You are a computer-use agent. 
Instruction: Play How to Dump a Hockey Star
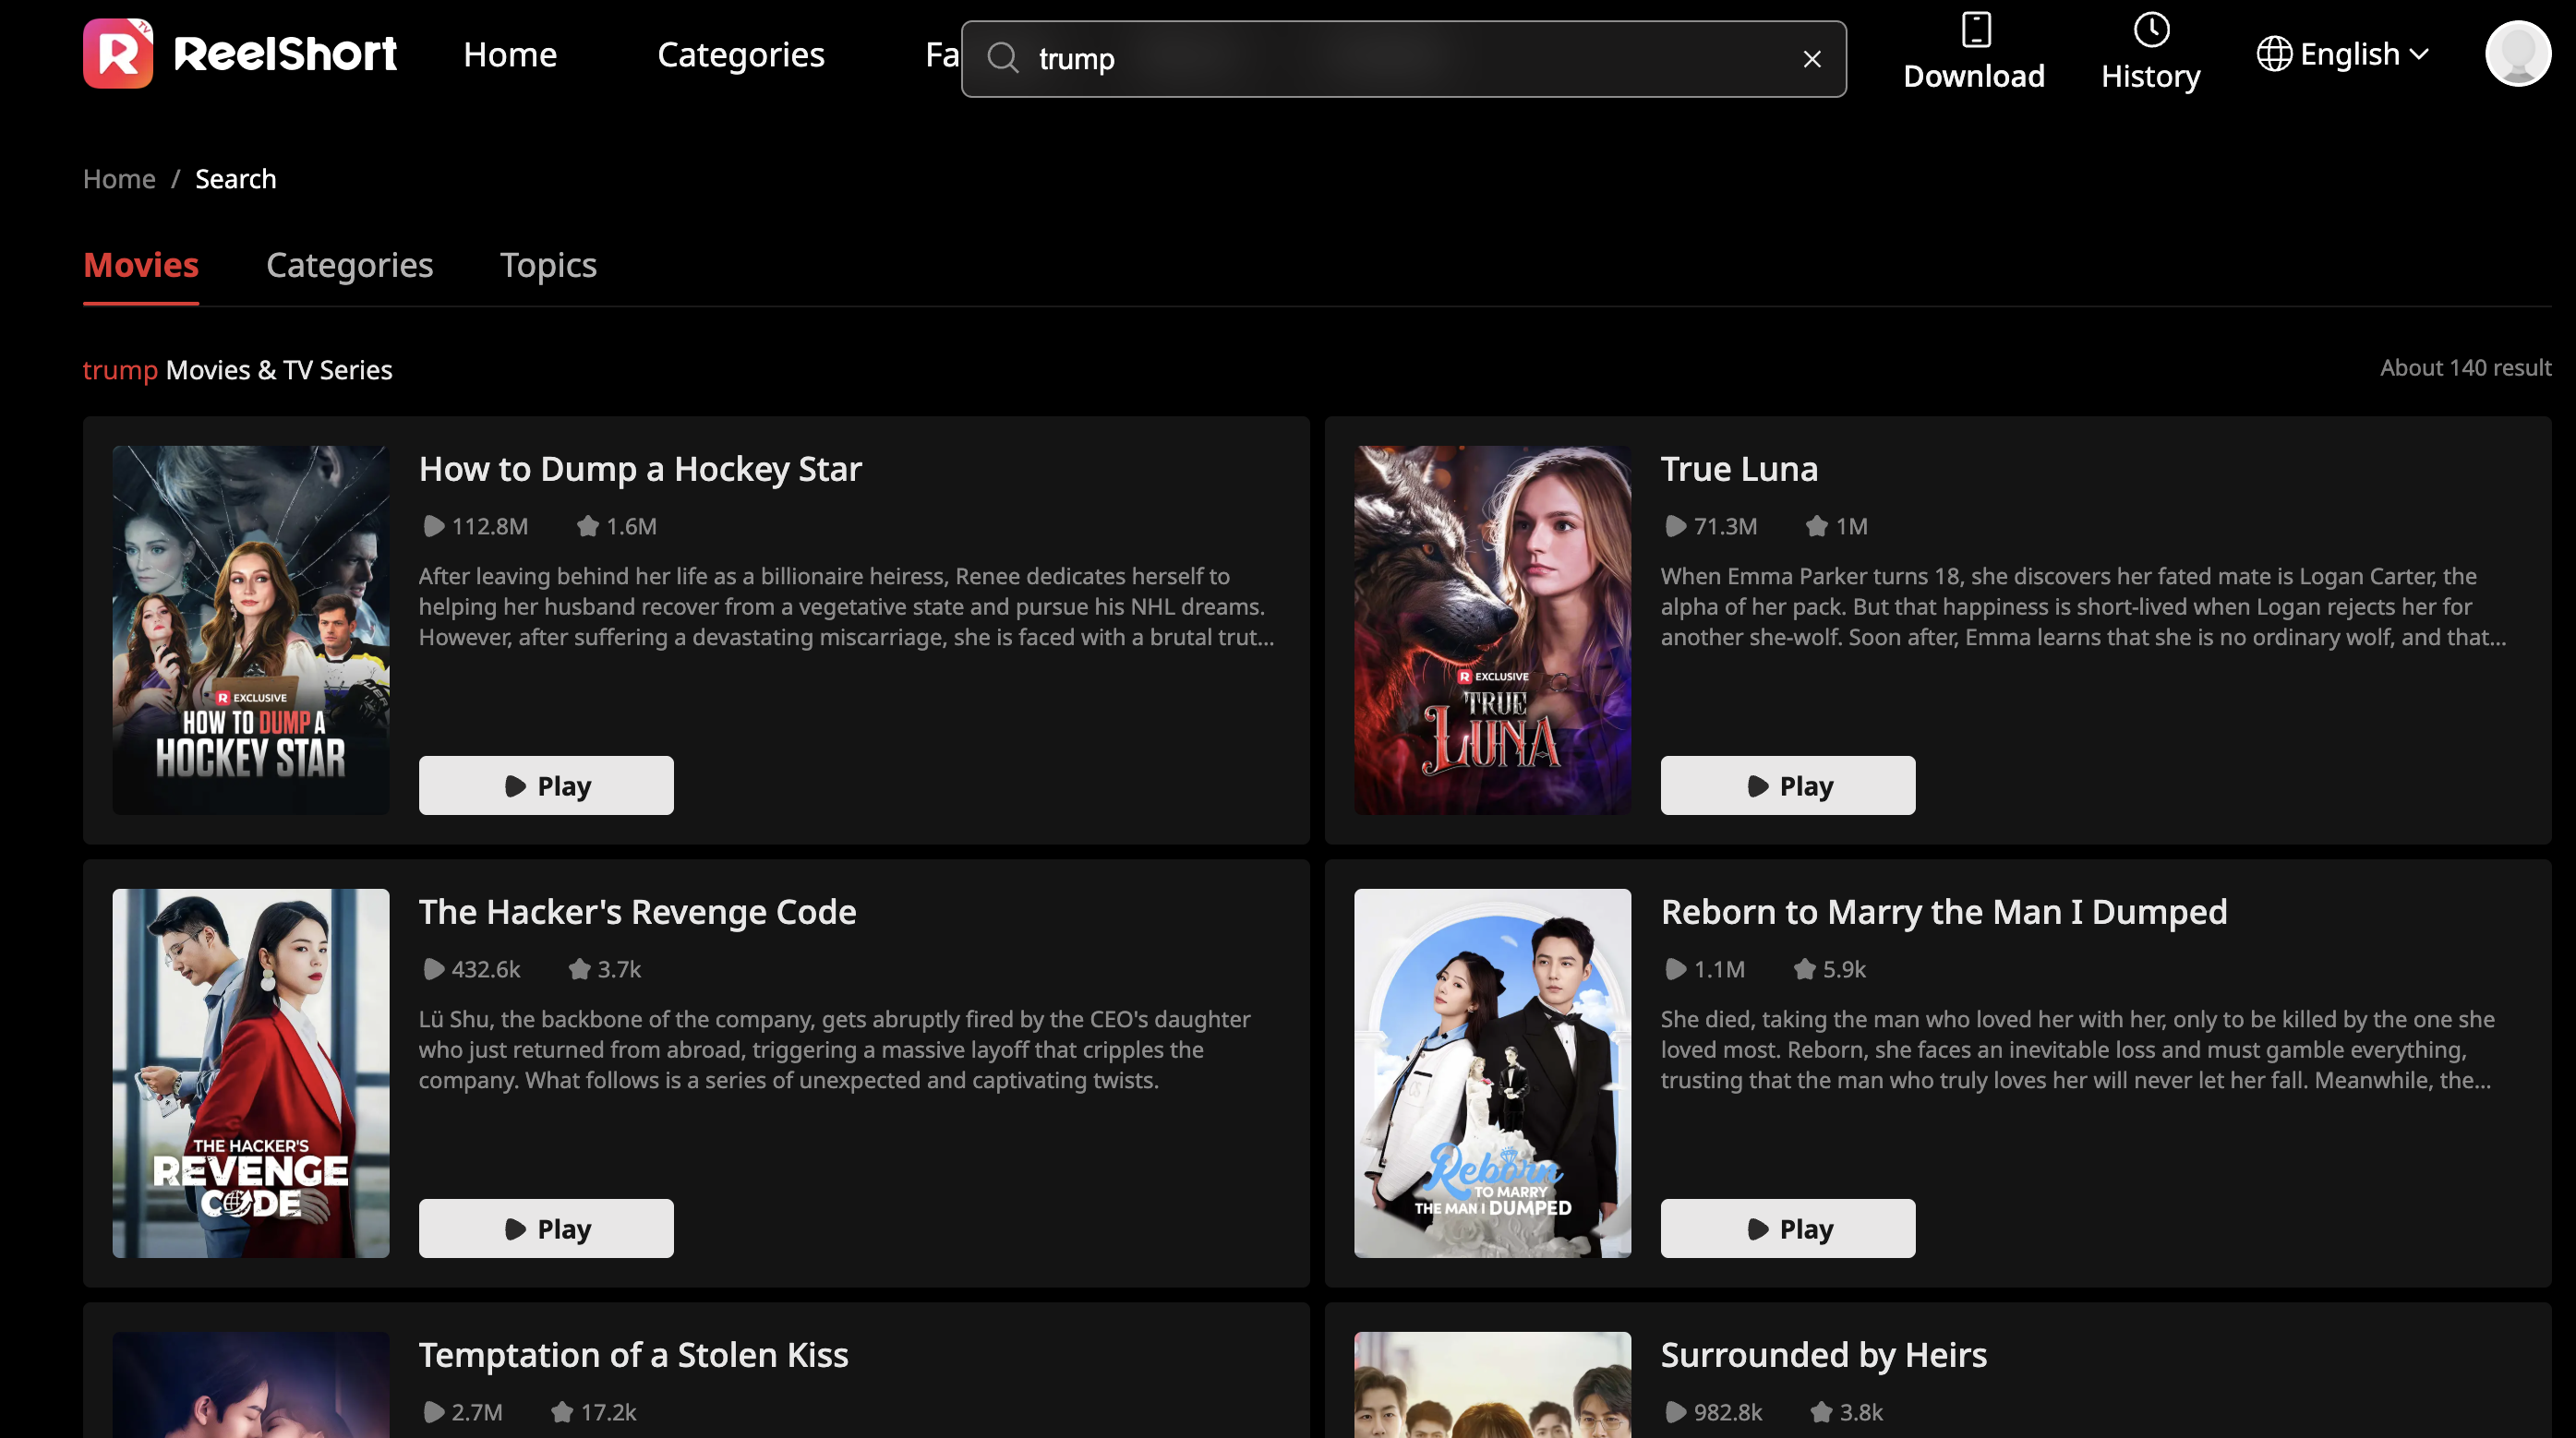click(x=546, y=785)
